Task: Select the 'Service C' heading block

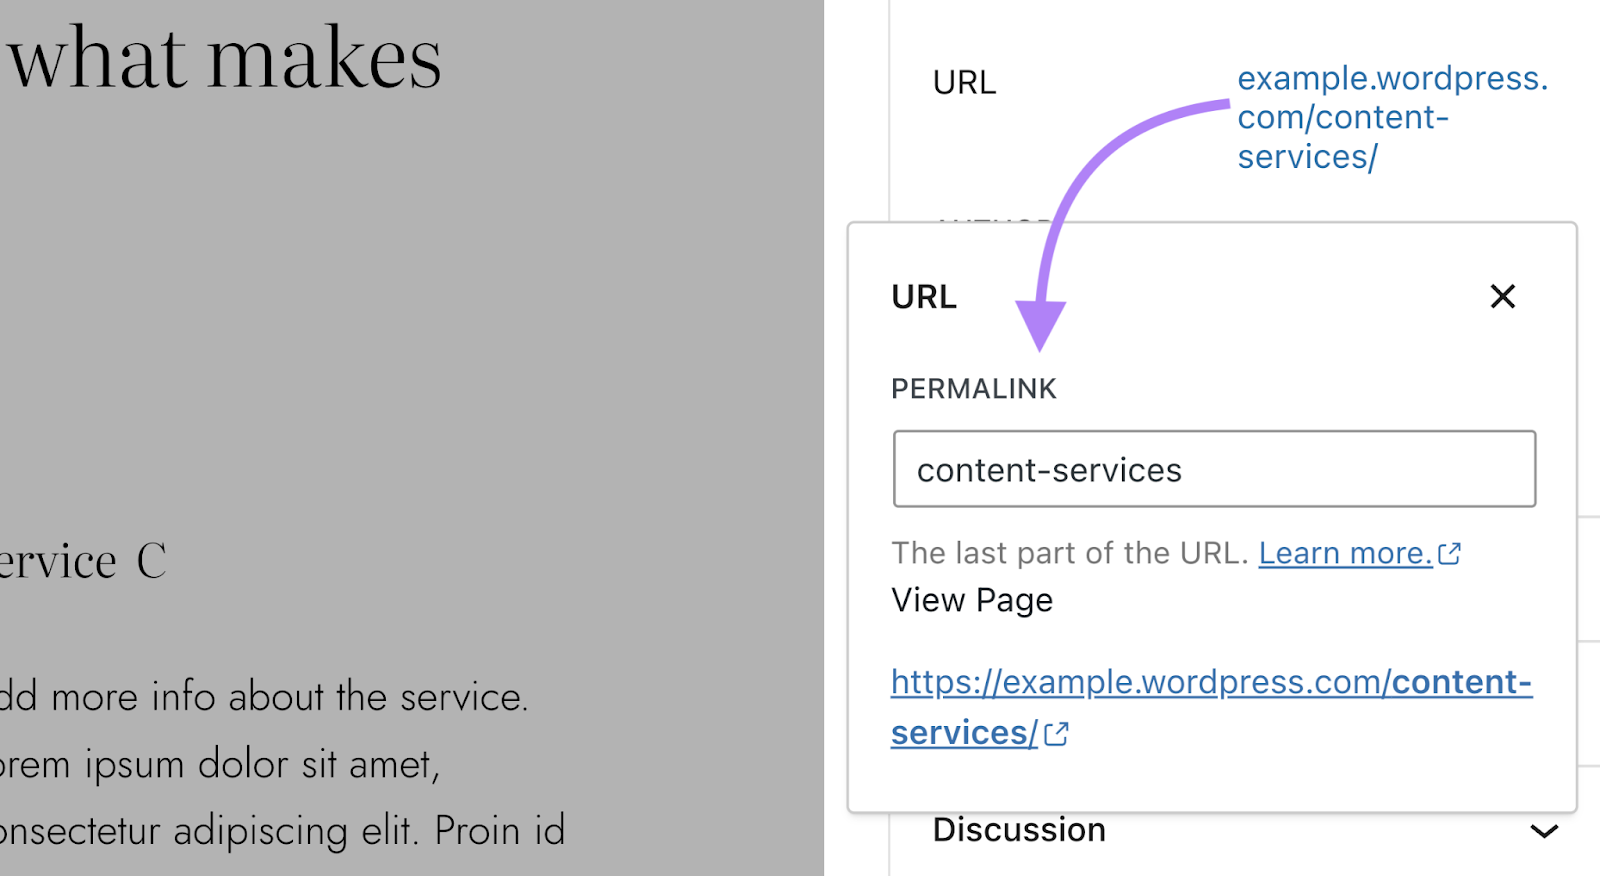Action: (x=84, y=561)
